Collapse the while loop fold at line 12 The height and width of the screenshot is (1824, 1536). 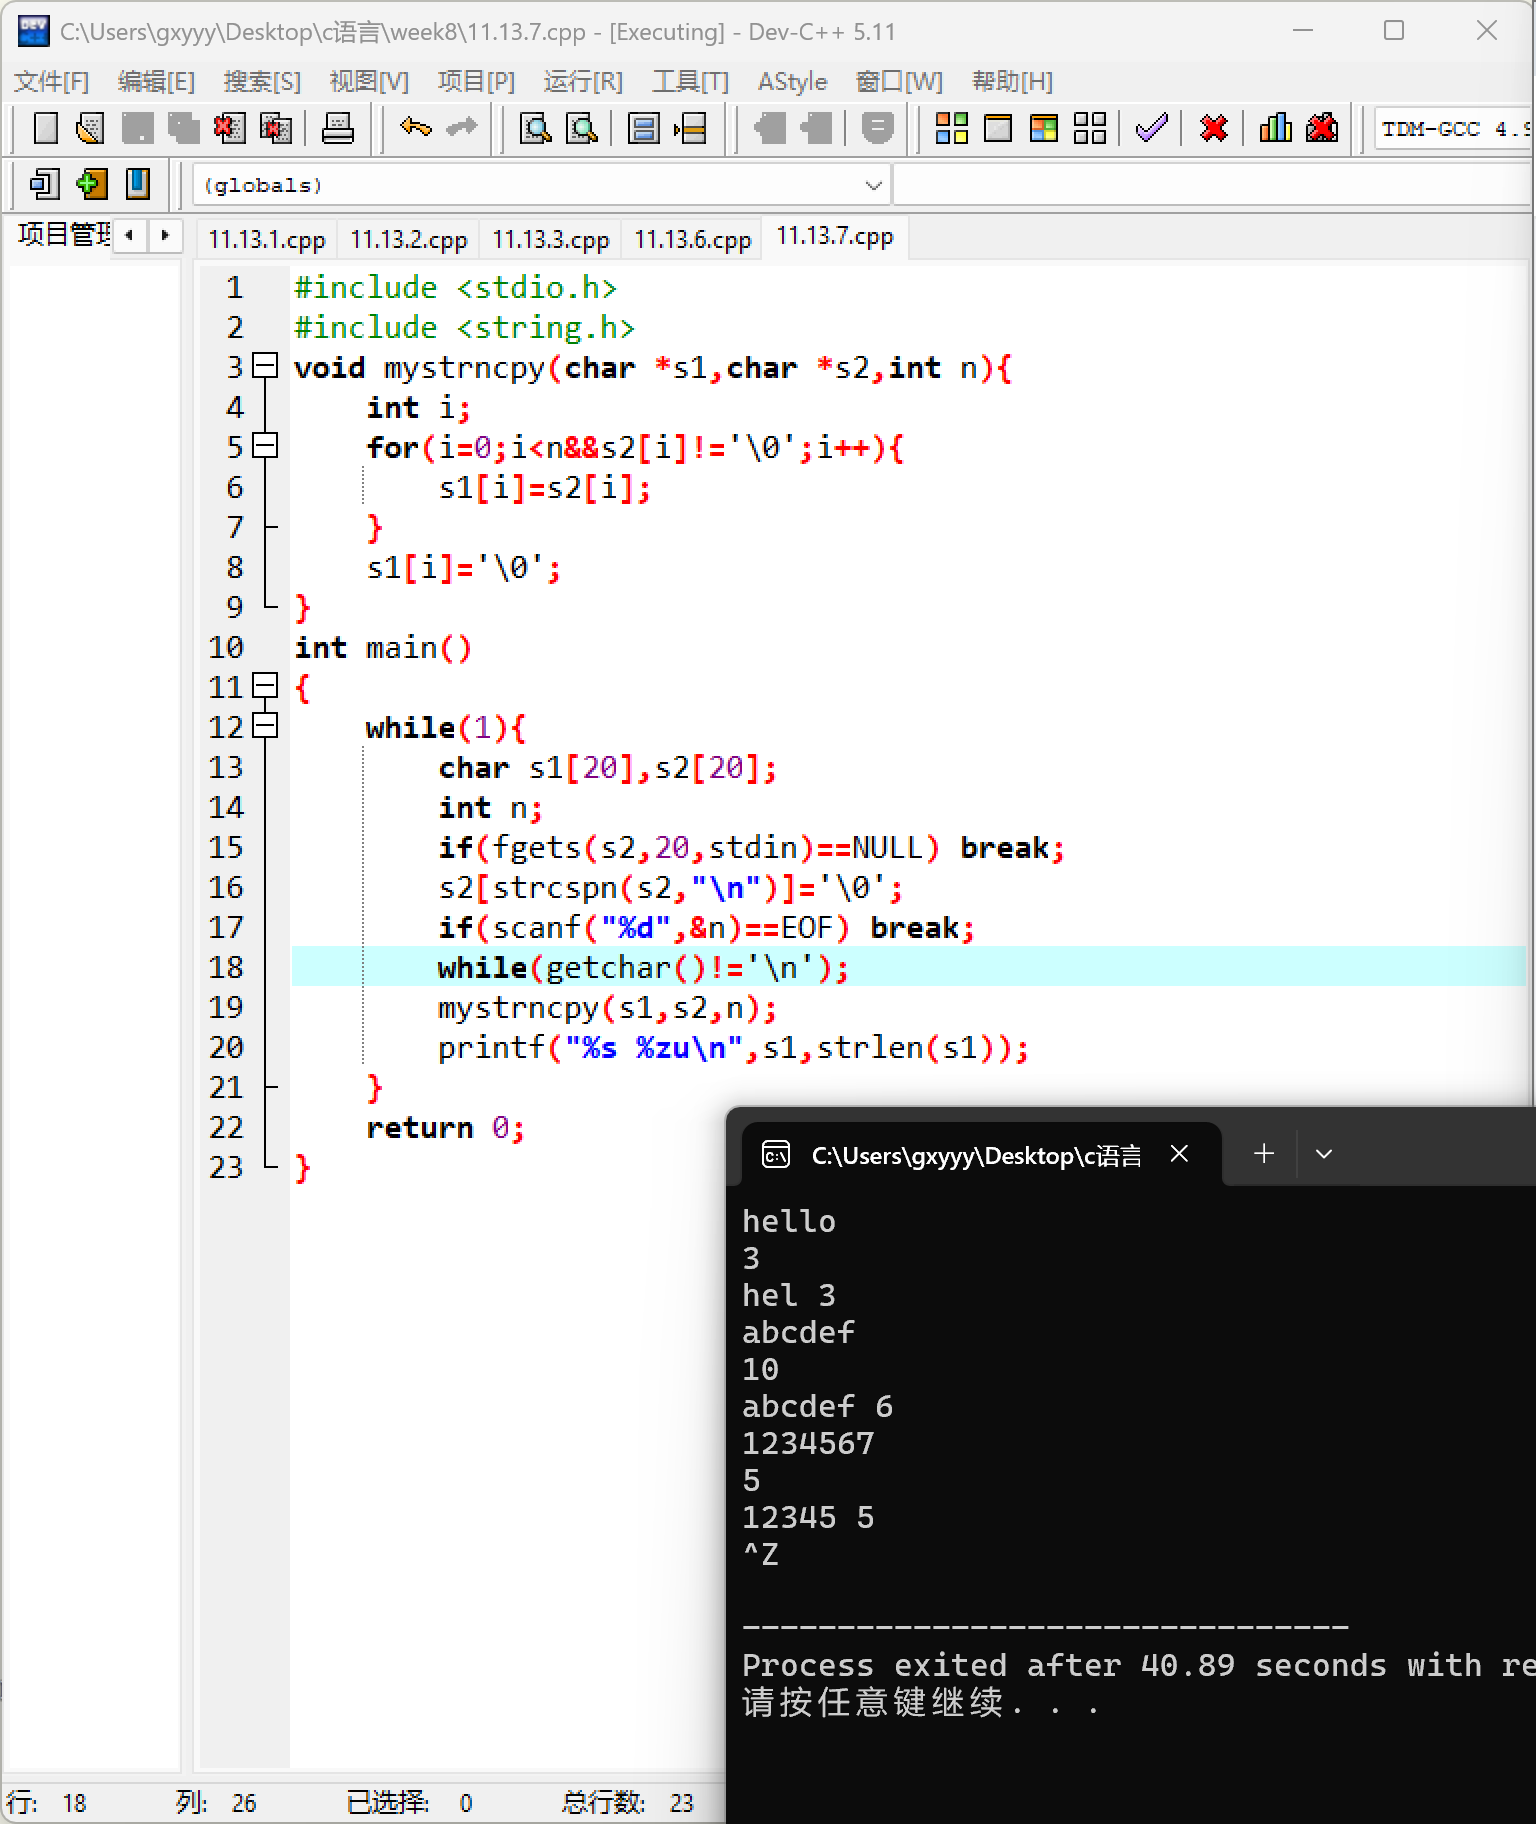265,726
